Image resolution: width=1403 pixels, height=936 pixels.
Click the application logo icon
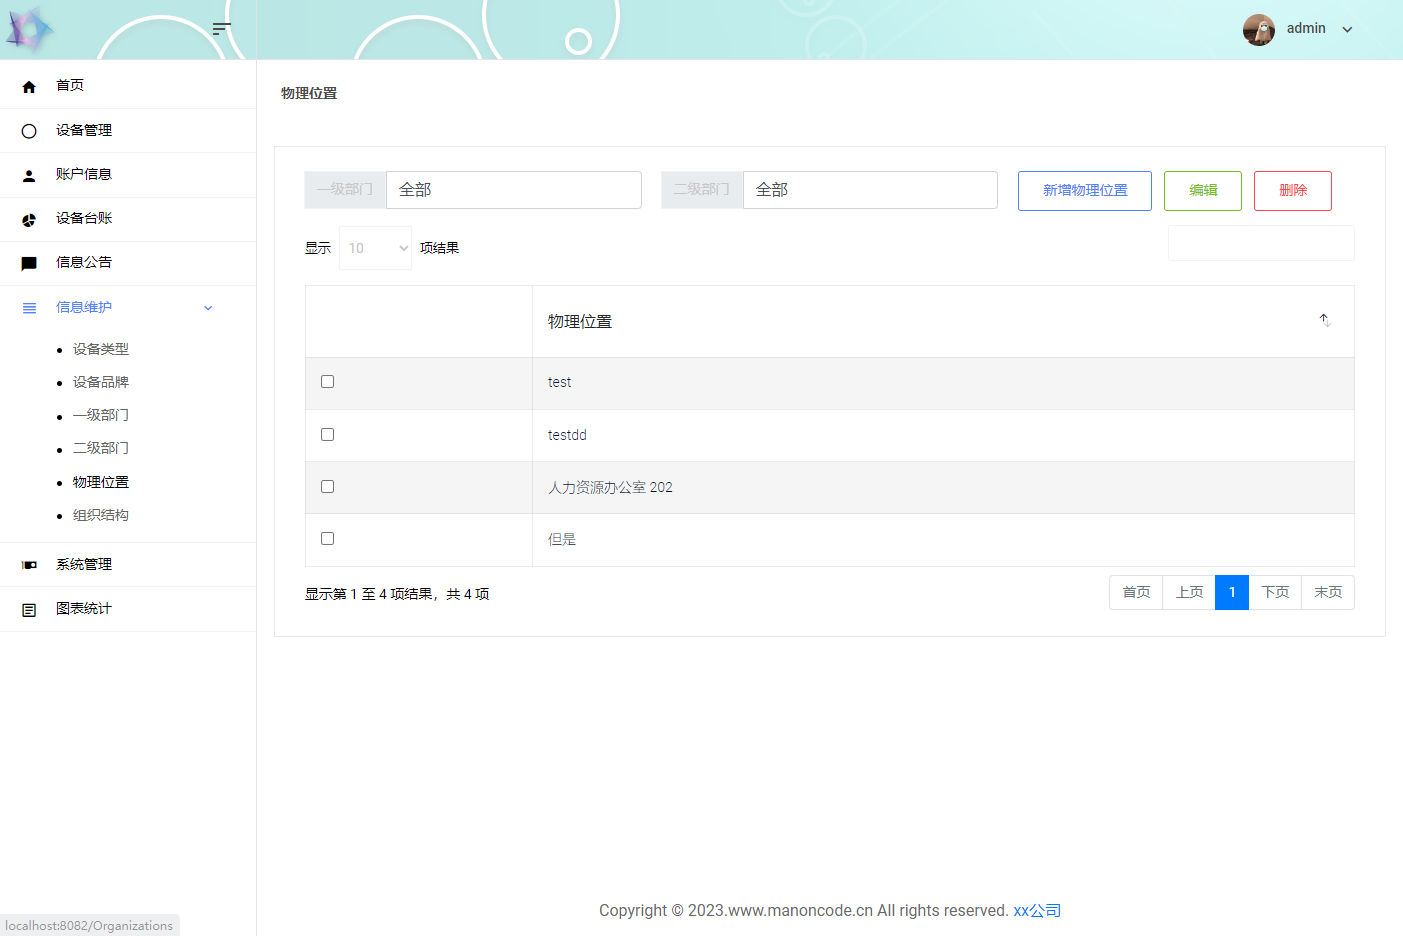coord(29,29)
